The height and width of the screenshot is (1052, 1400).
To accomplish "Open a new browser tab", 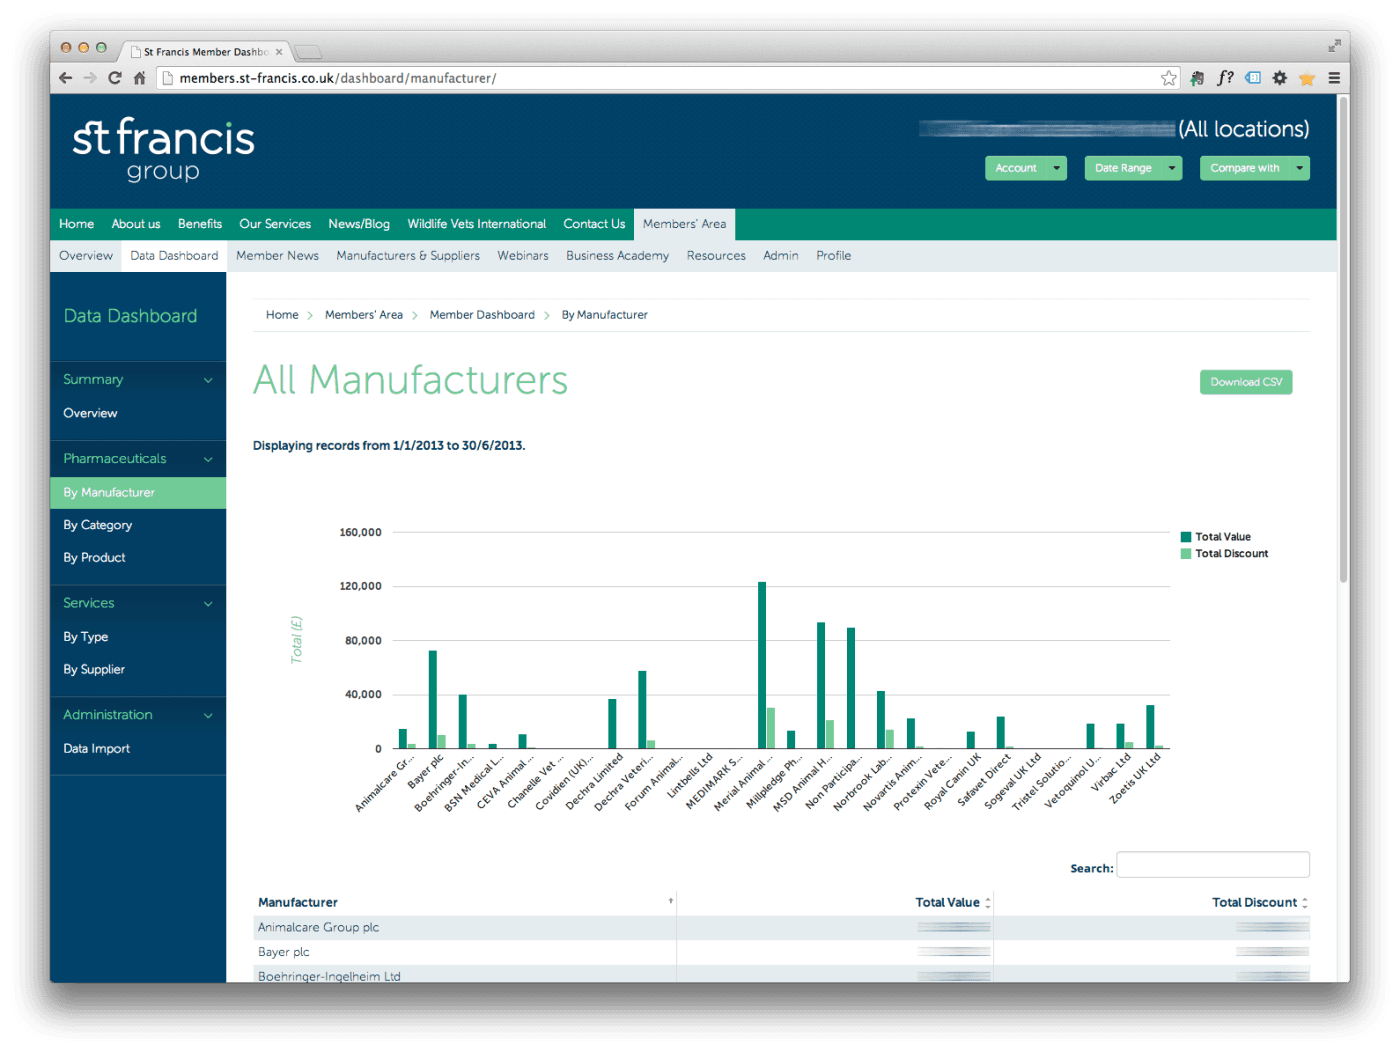I will [308, 52].
